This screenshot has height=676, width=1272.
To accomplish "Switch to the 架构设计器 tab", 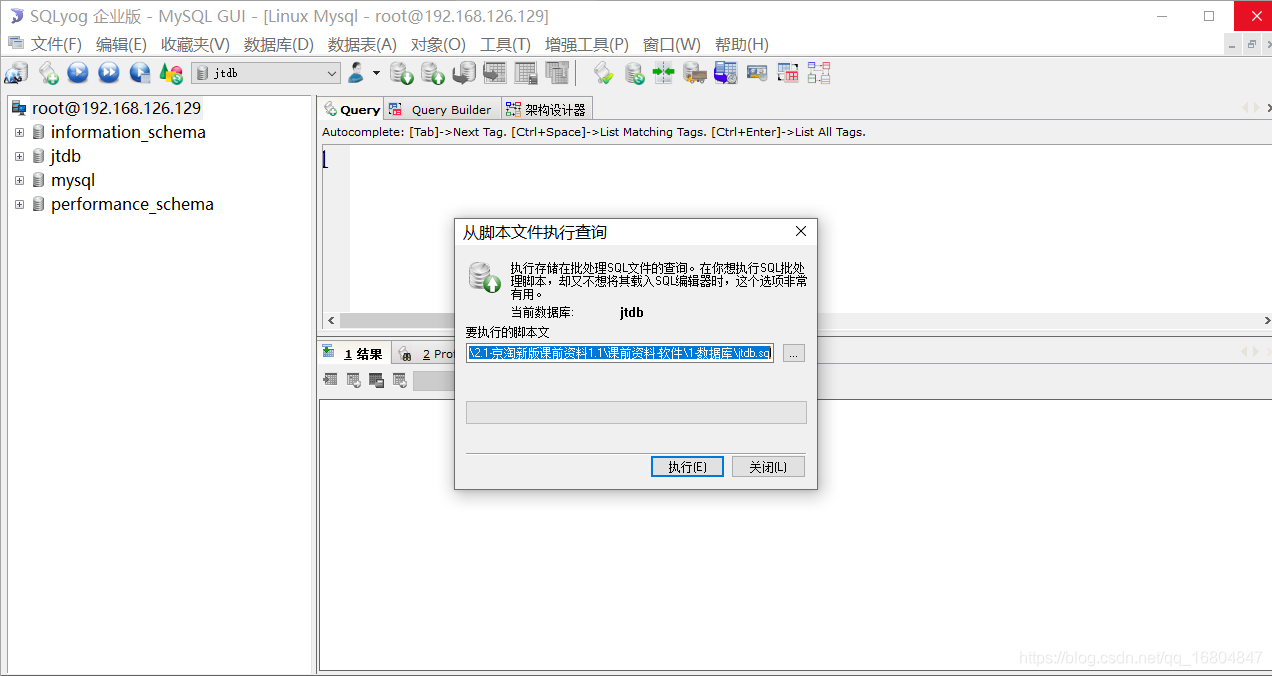I will pyautogui.click(x=548, y=108).
